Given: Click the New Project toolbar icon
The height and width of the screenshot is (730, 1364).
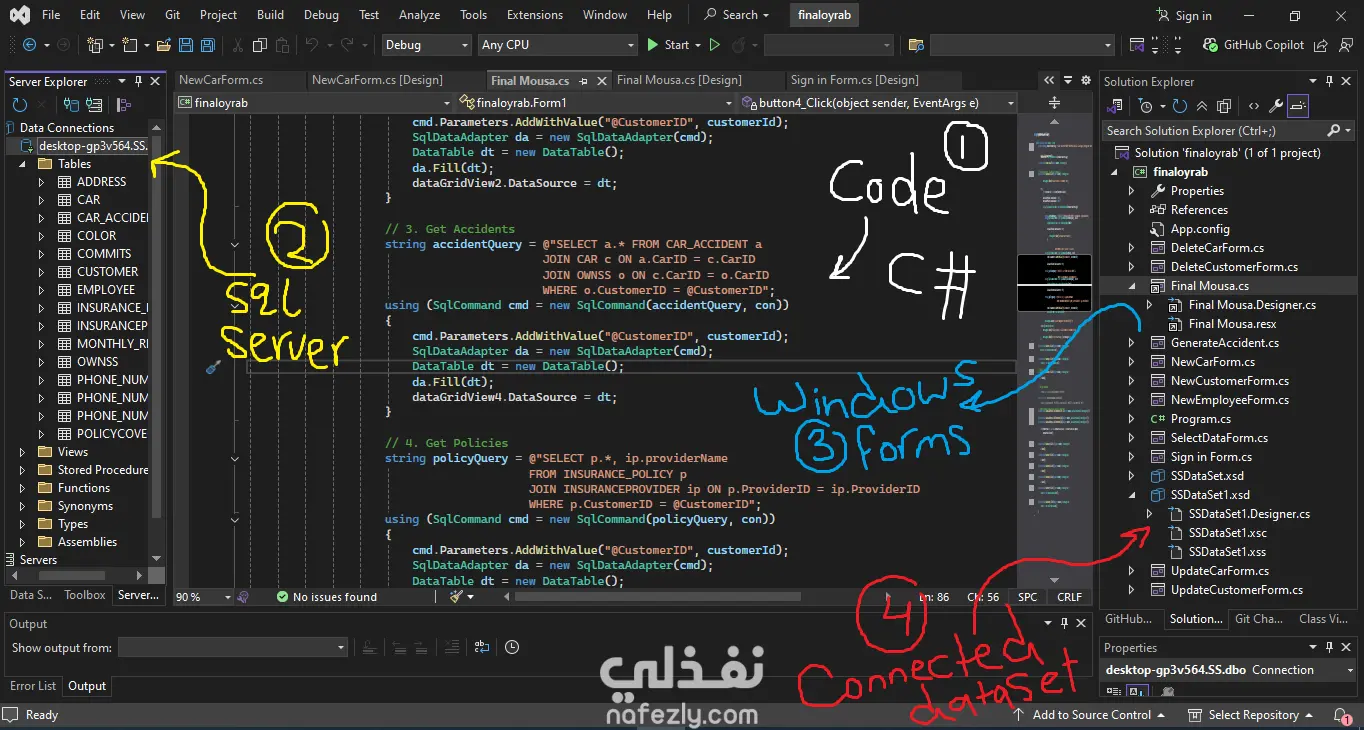Looking at the screenshot, I should [95, 45].
